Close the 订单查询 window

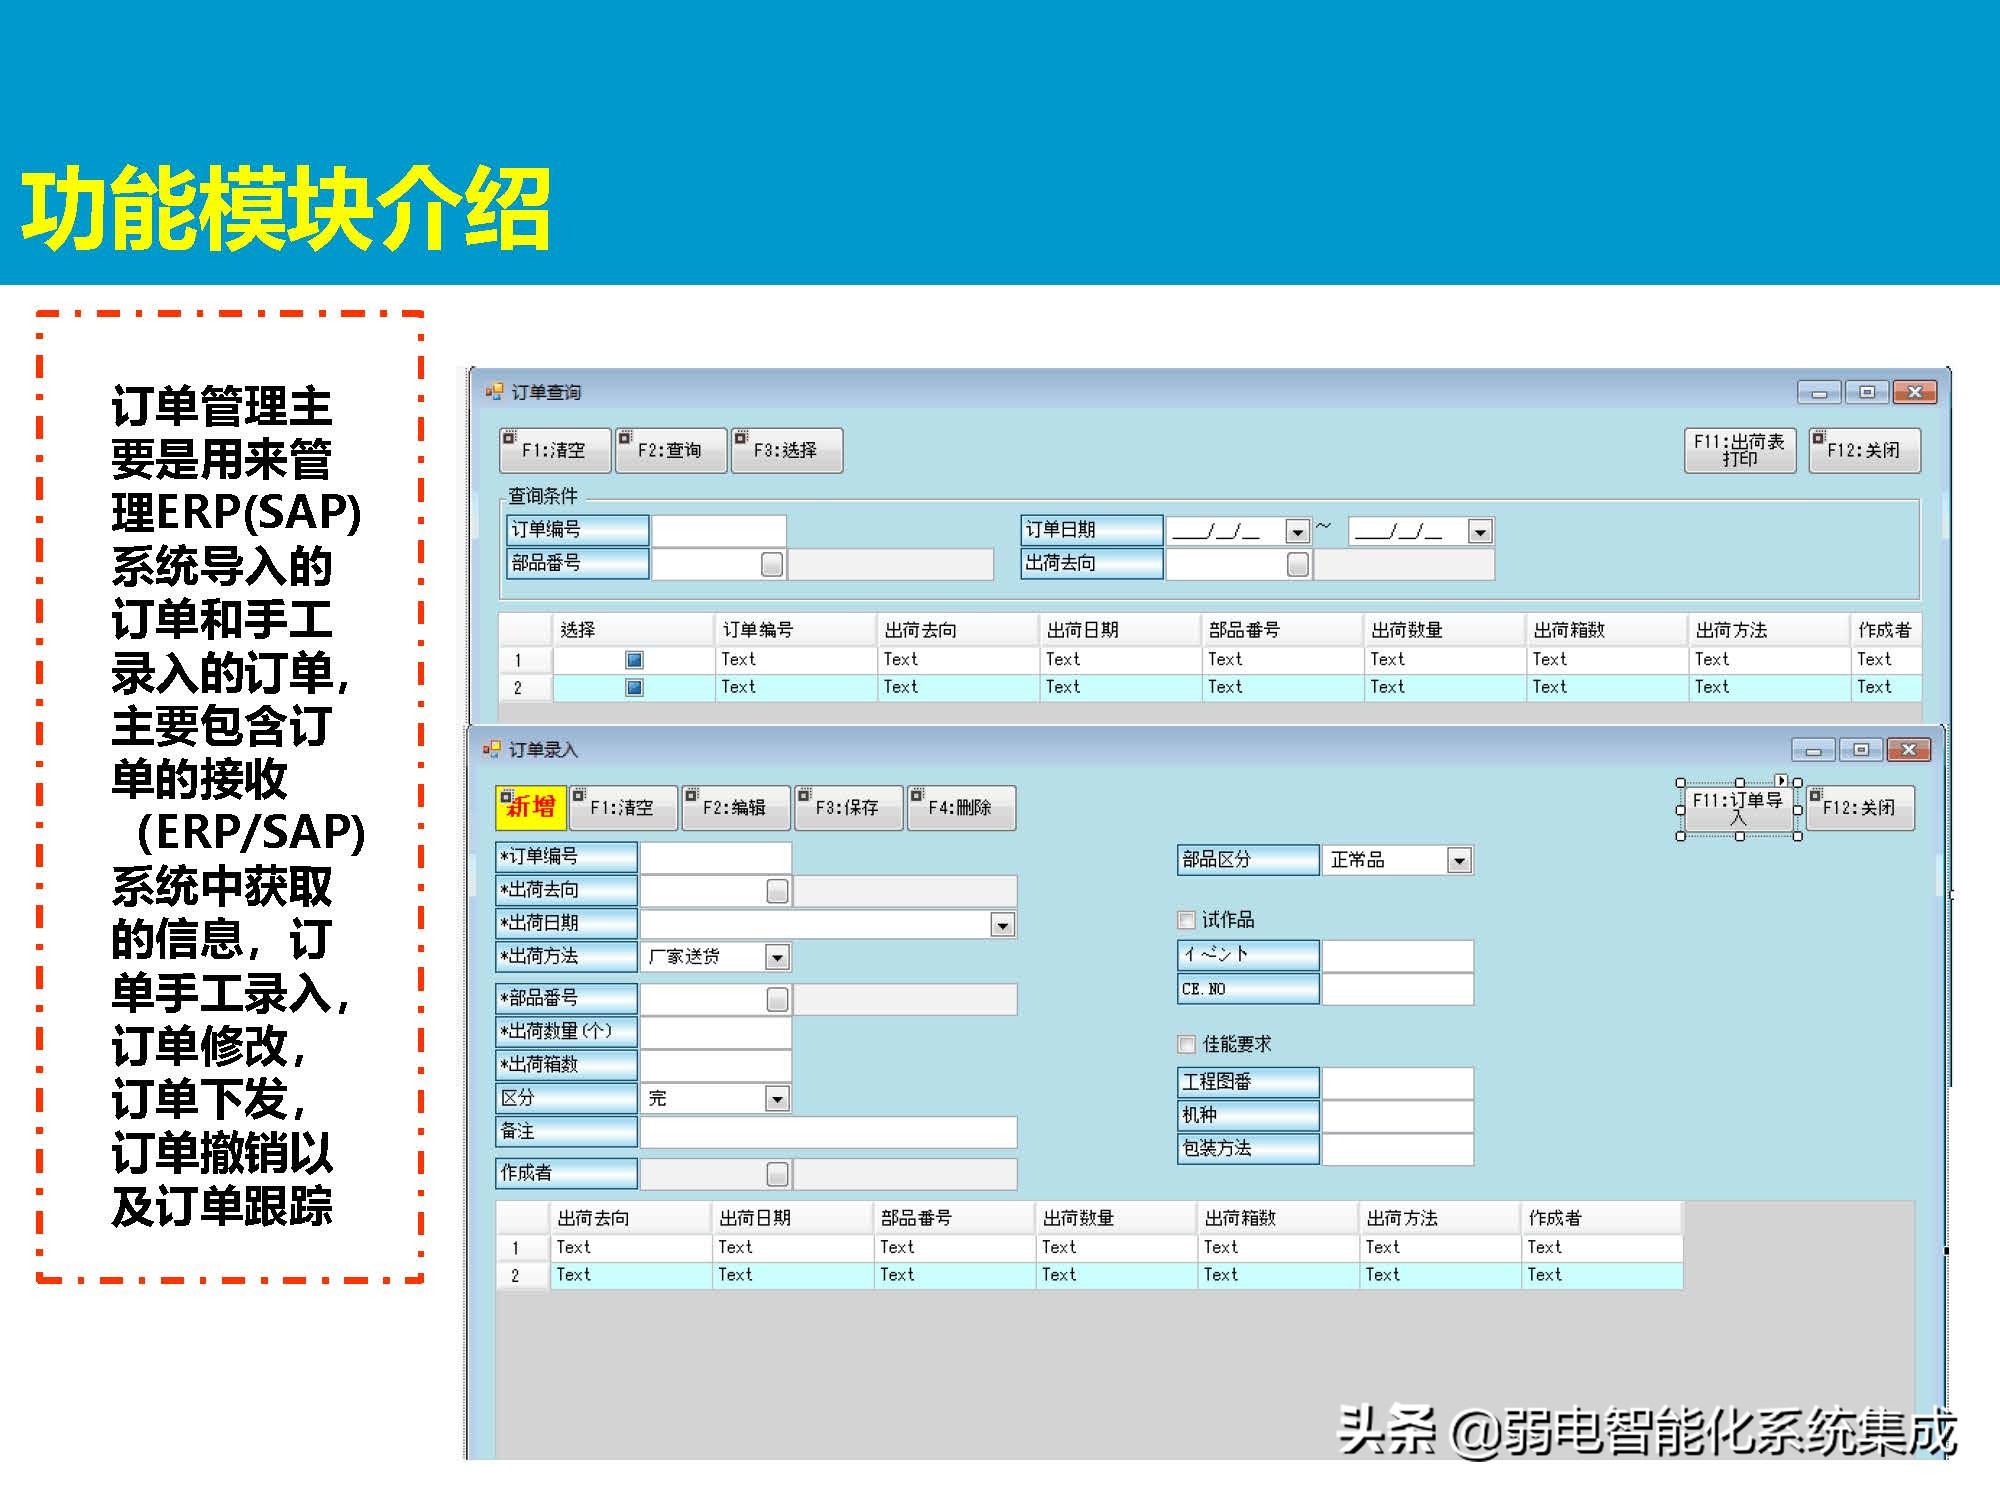point(1915,392)
